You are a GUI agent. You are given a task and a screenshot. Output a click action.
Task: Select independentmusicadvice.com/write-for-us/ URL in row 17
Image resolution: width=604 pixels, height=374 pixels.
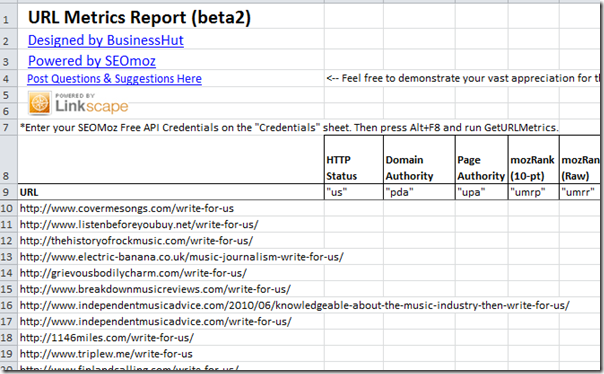tap(171, 322)
